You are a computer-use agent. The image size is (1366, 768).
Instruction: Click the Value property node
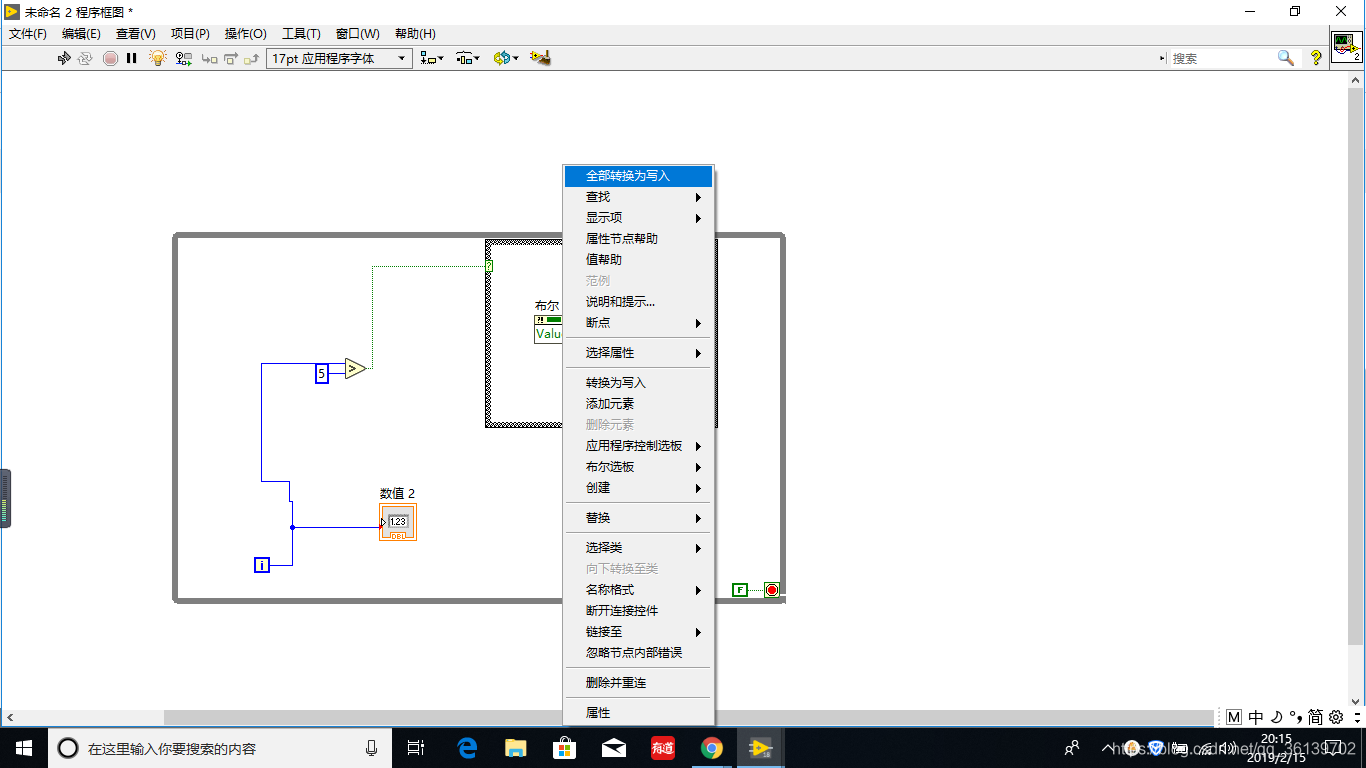[549, 328]
